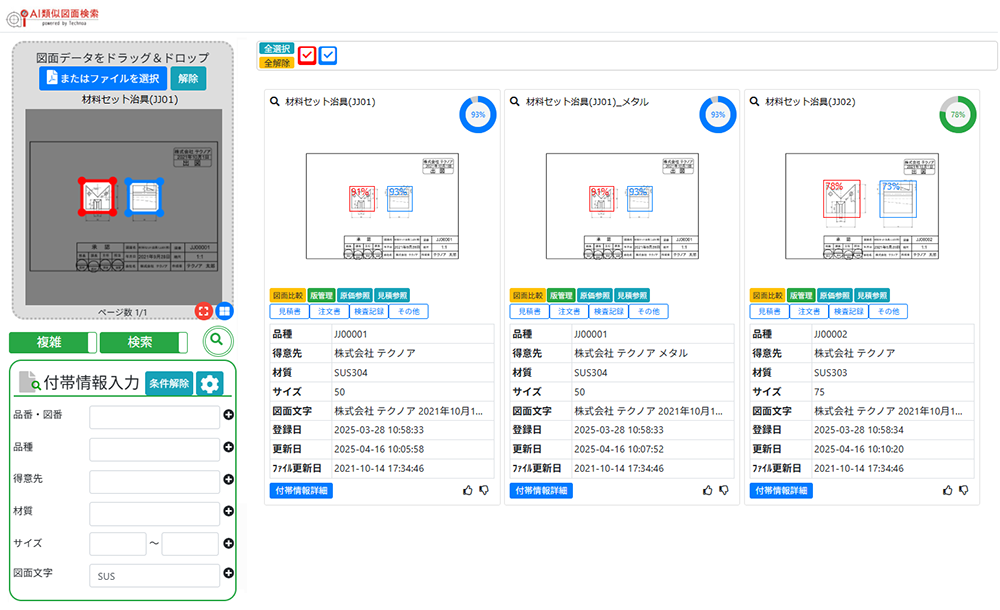Click the 78% match progress ring on JJ02
This screenshot has height=610, width=1000.
pyautogui.click(x=958, y=115)
